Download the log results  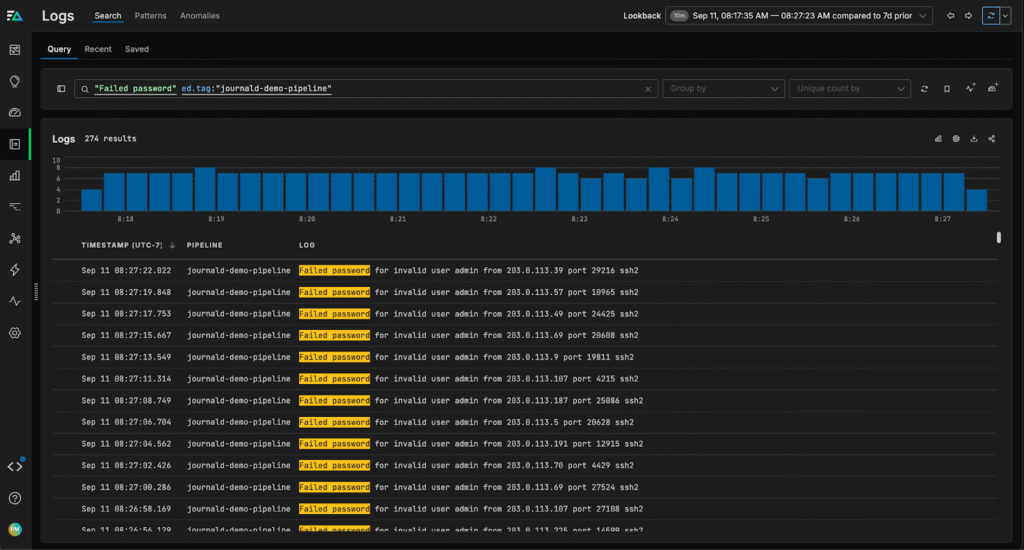[x=974, y=139]
